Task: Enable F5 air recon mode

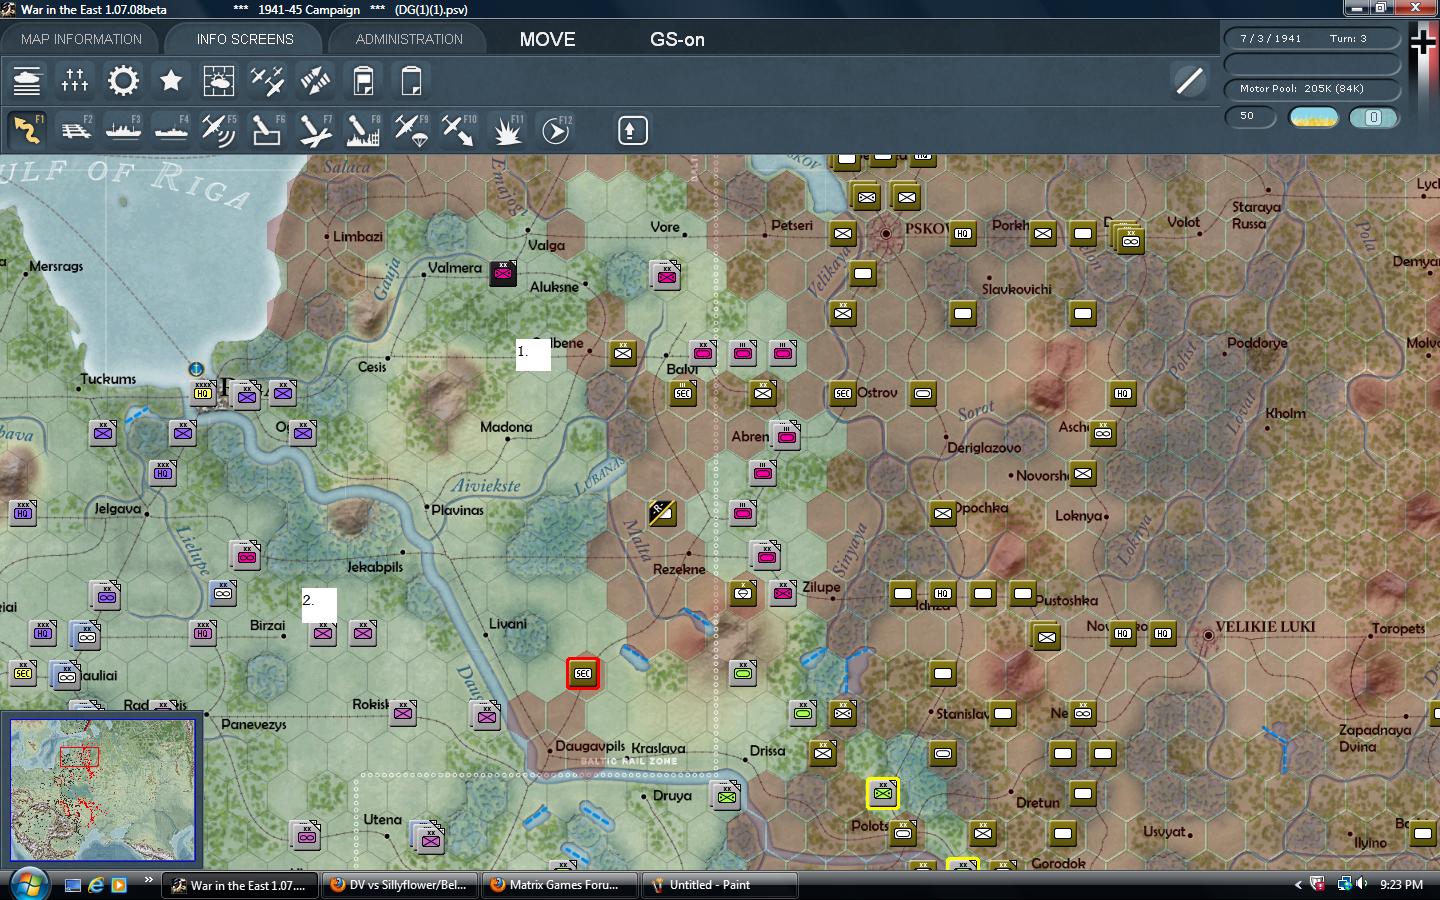Action: 219,130
